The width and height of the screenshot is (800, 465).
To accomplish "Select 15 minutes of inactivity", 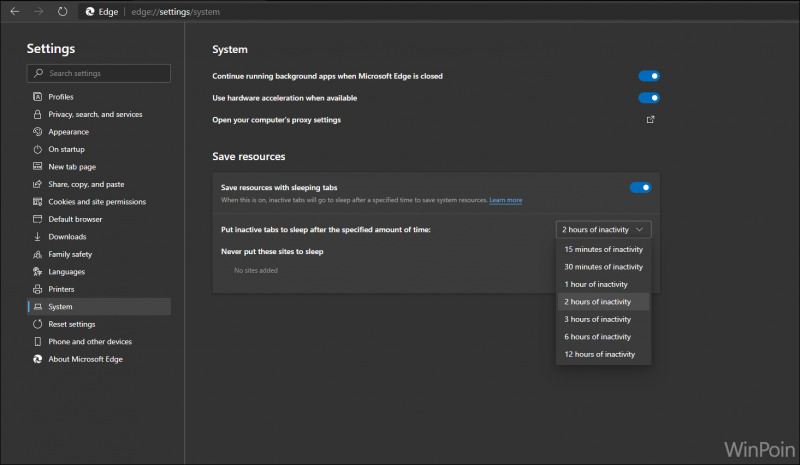I will click(x=604, y=249).
